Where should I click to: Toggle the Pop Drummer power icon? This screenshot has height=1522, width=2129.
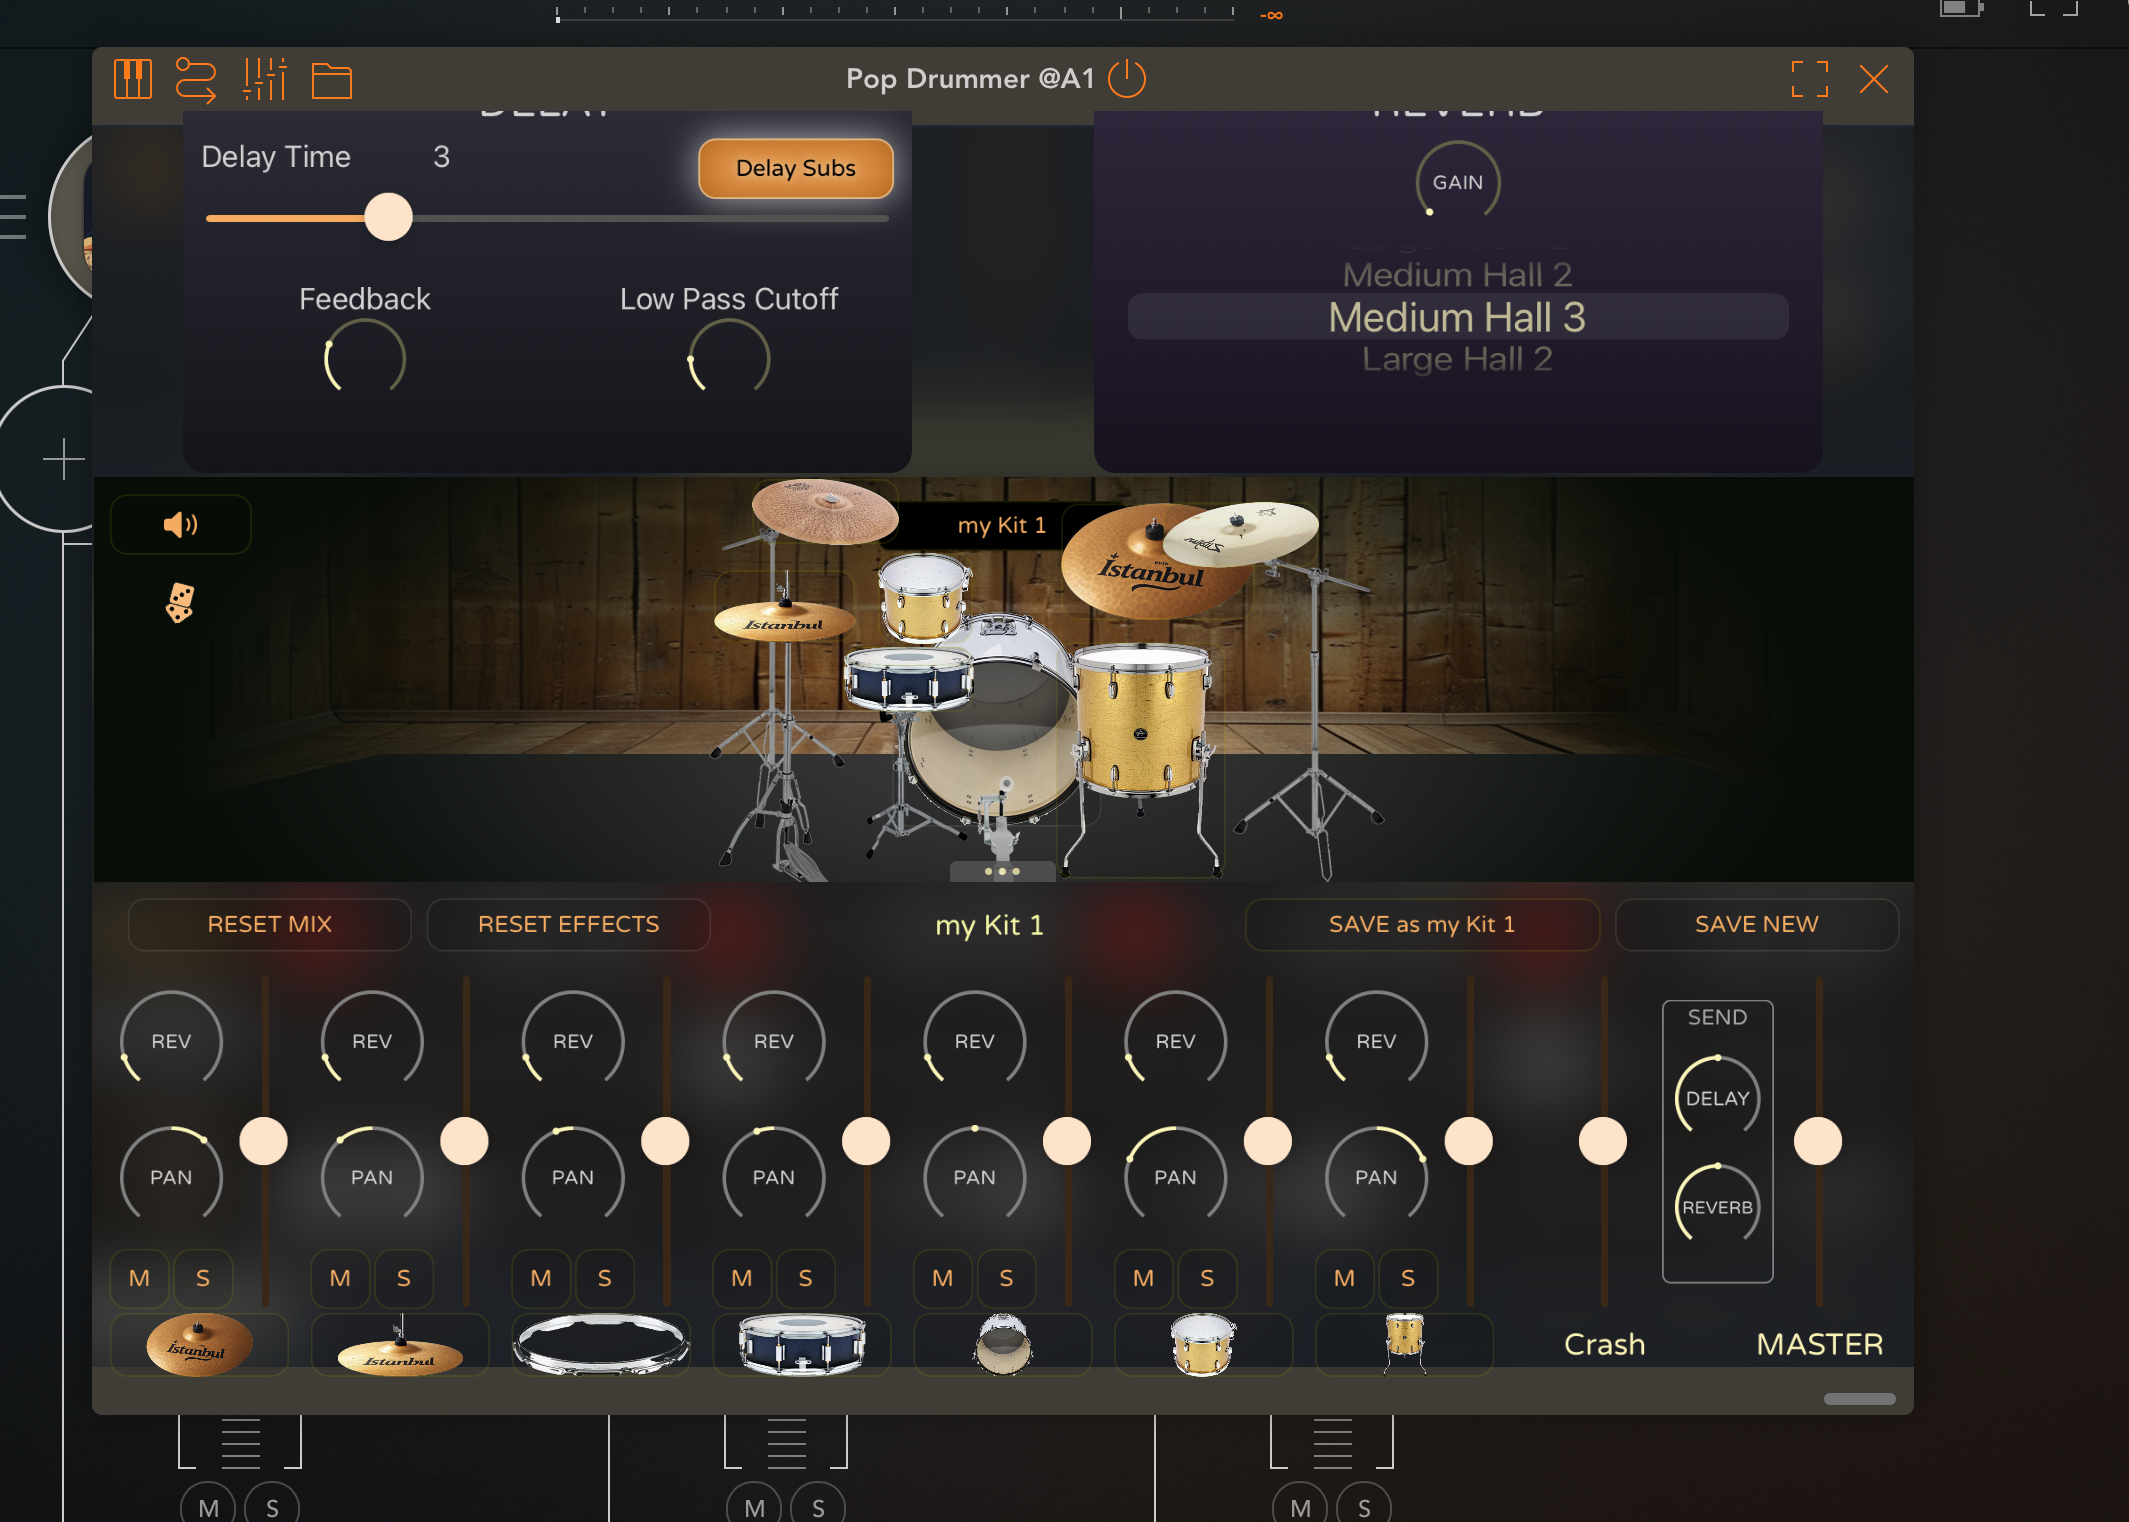[x=1127, y=78]
